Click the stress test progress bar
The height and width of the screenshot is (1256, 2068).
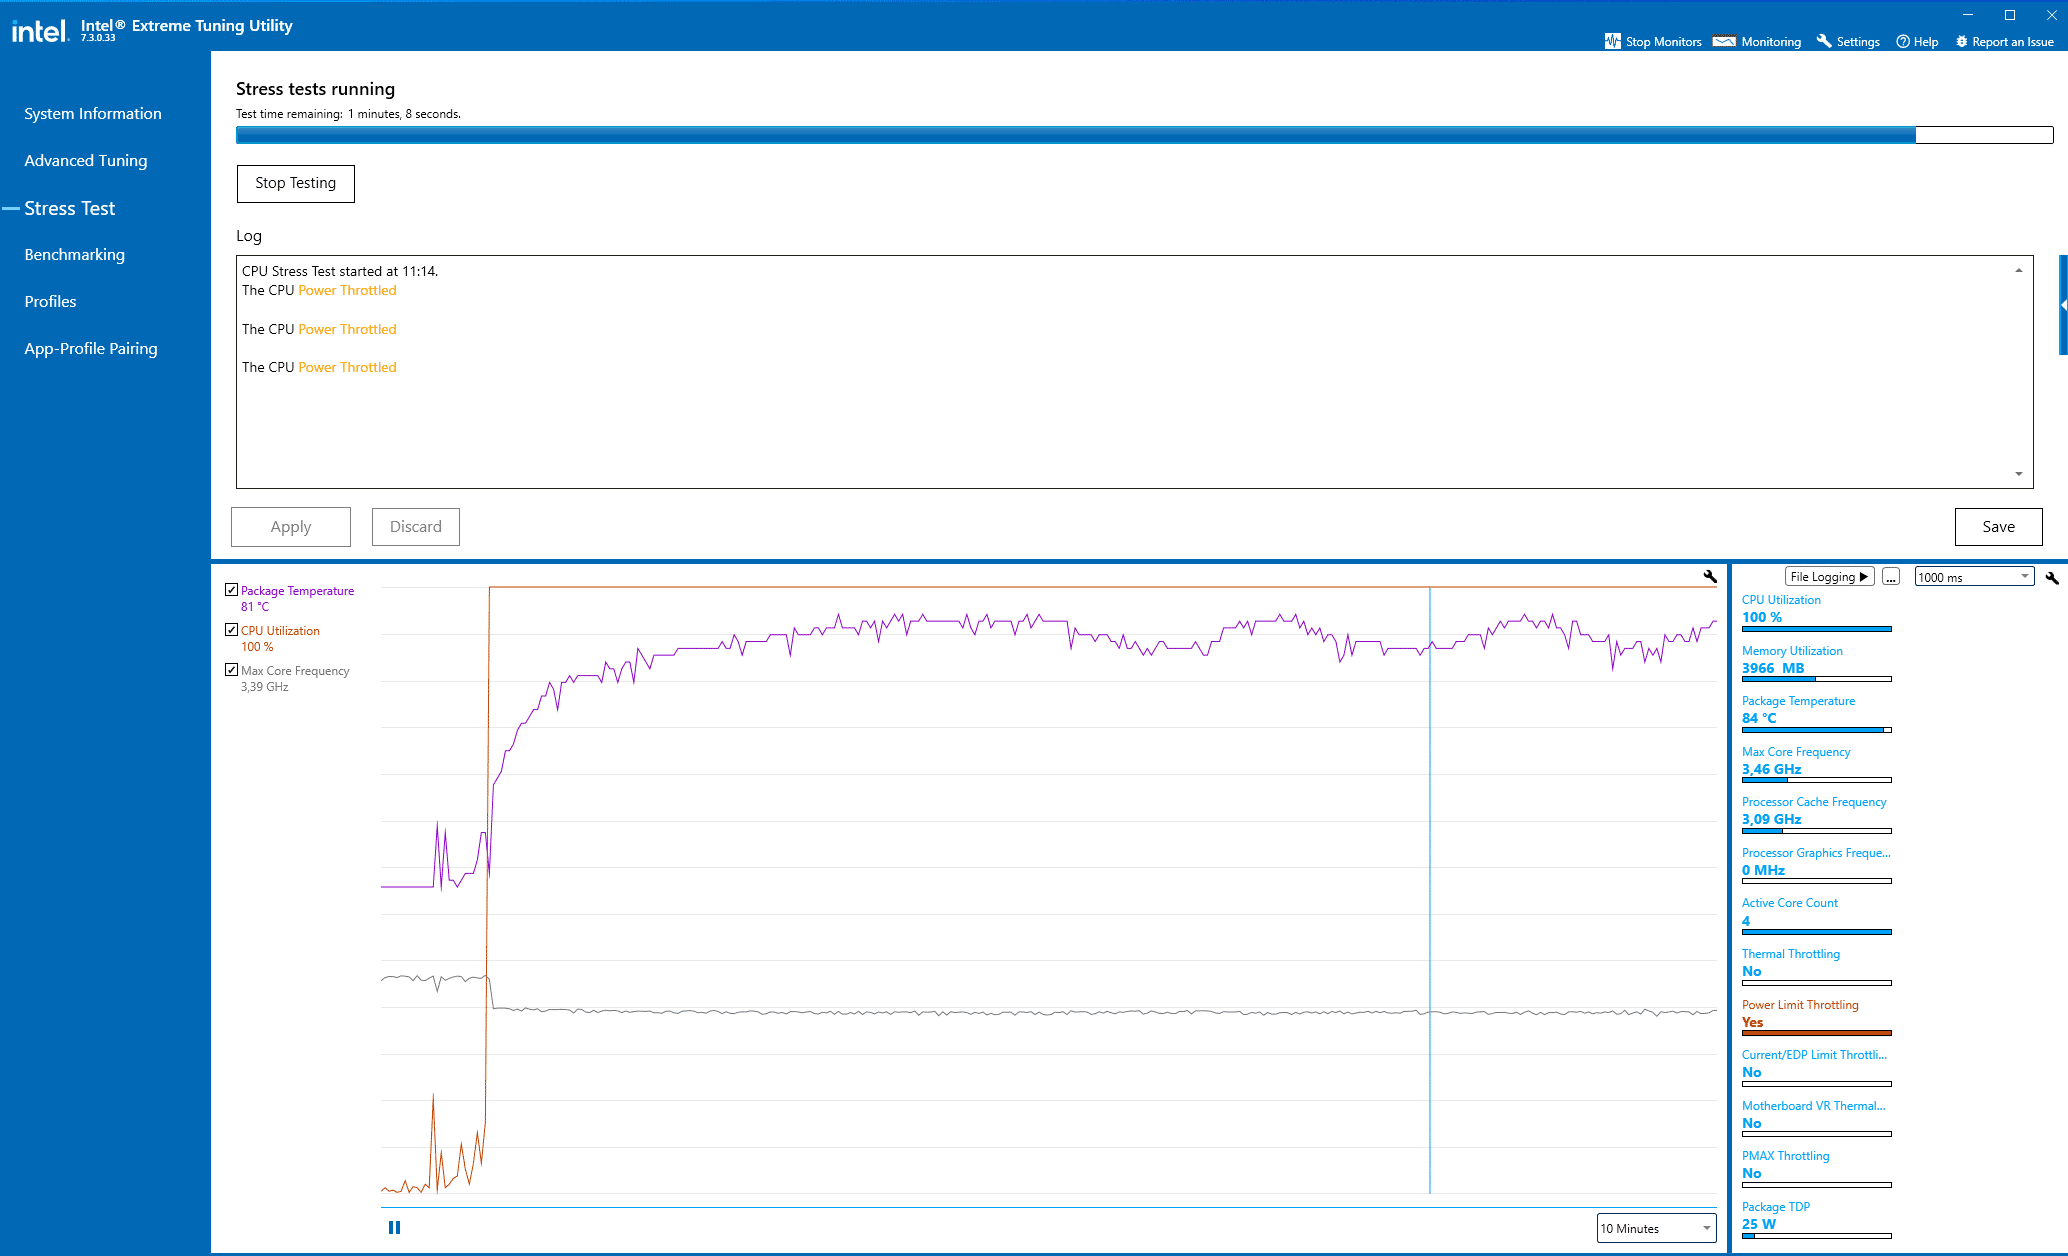[x=1144, y=135]
